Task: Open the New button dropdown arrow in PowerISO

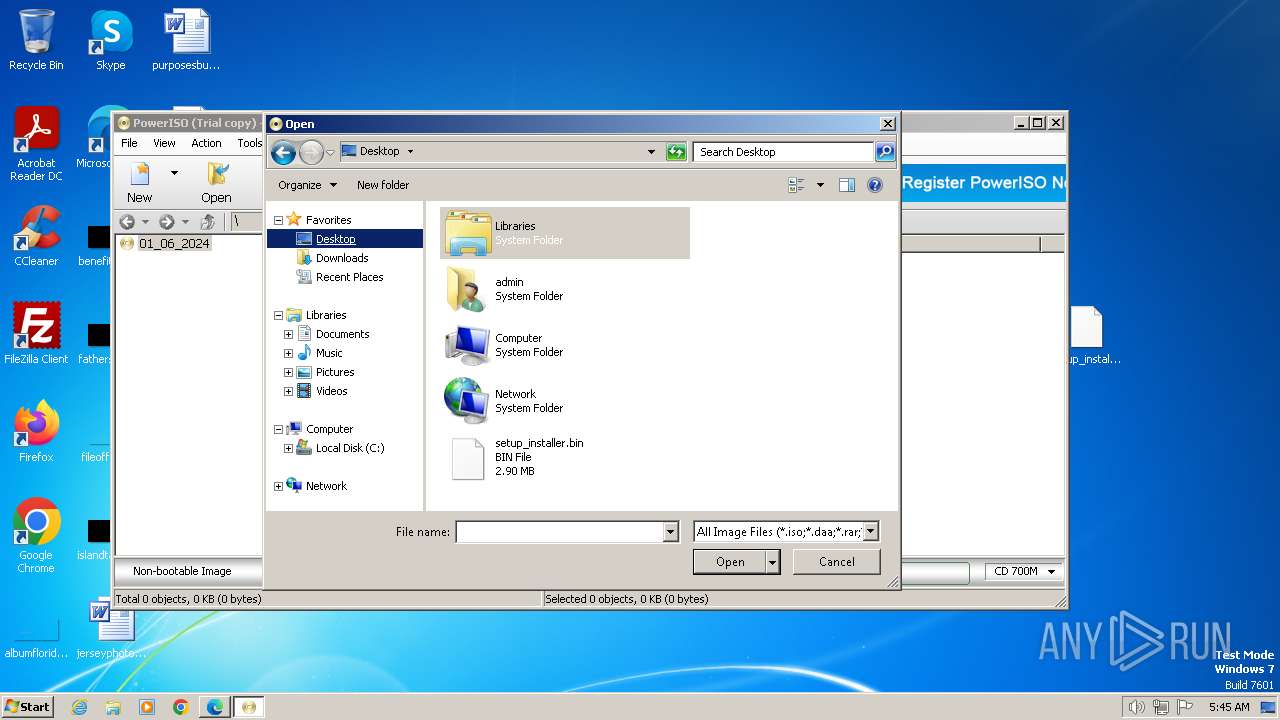Action: tap(174, 173)
